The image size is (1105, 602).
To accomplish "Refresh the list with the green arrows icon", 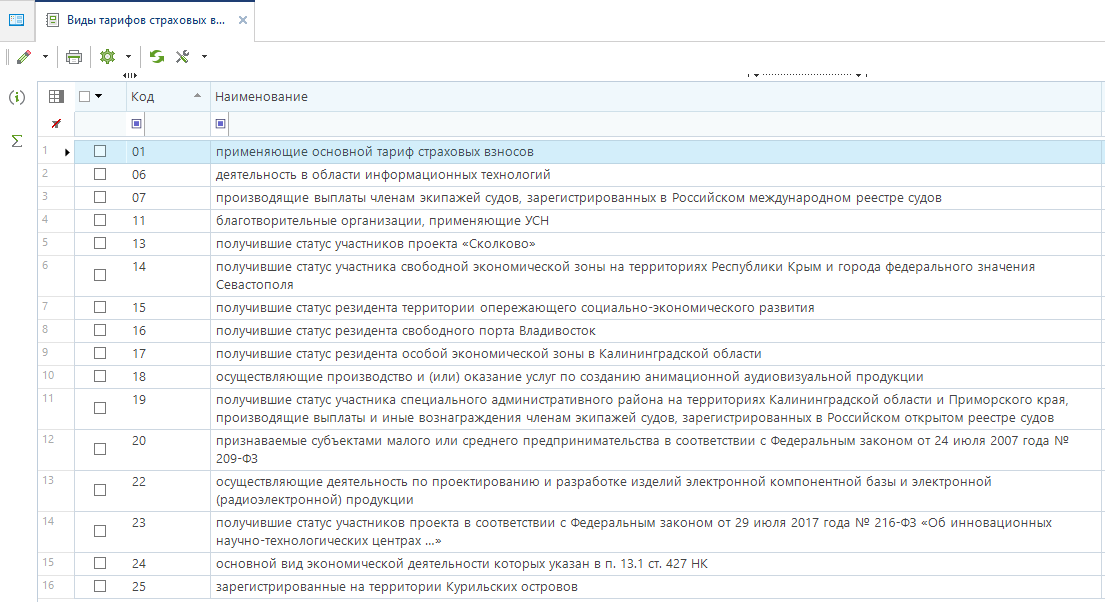I will click(156, 57).
